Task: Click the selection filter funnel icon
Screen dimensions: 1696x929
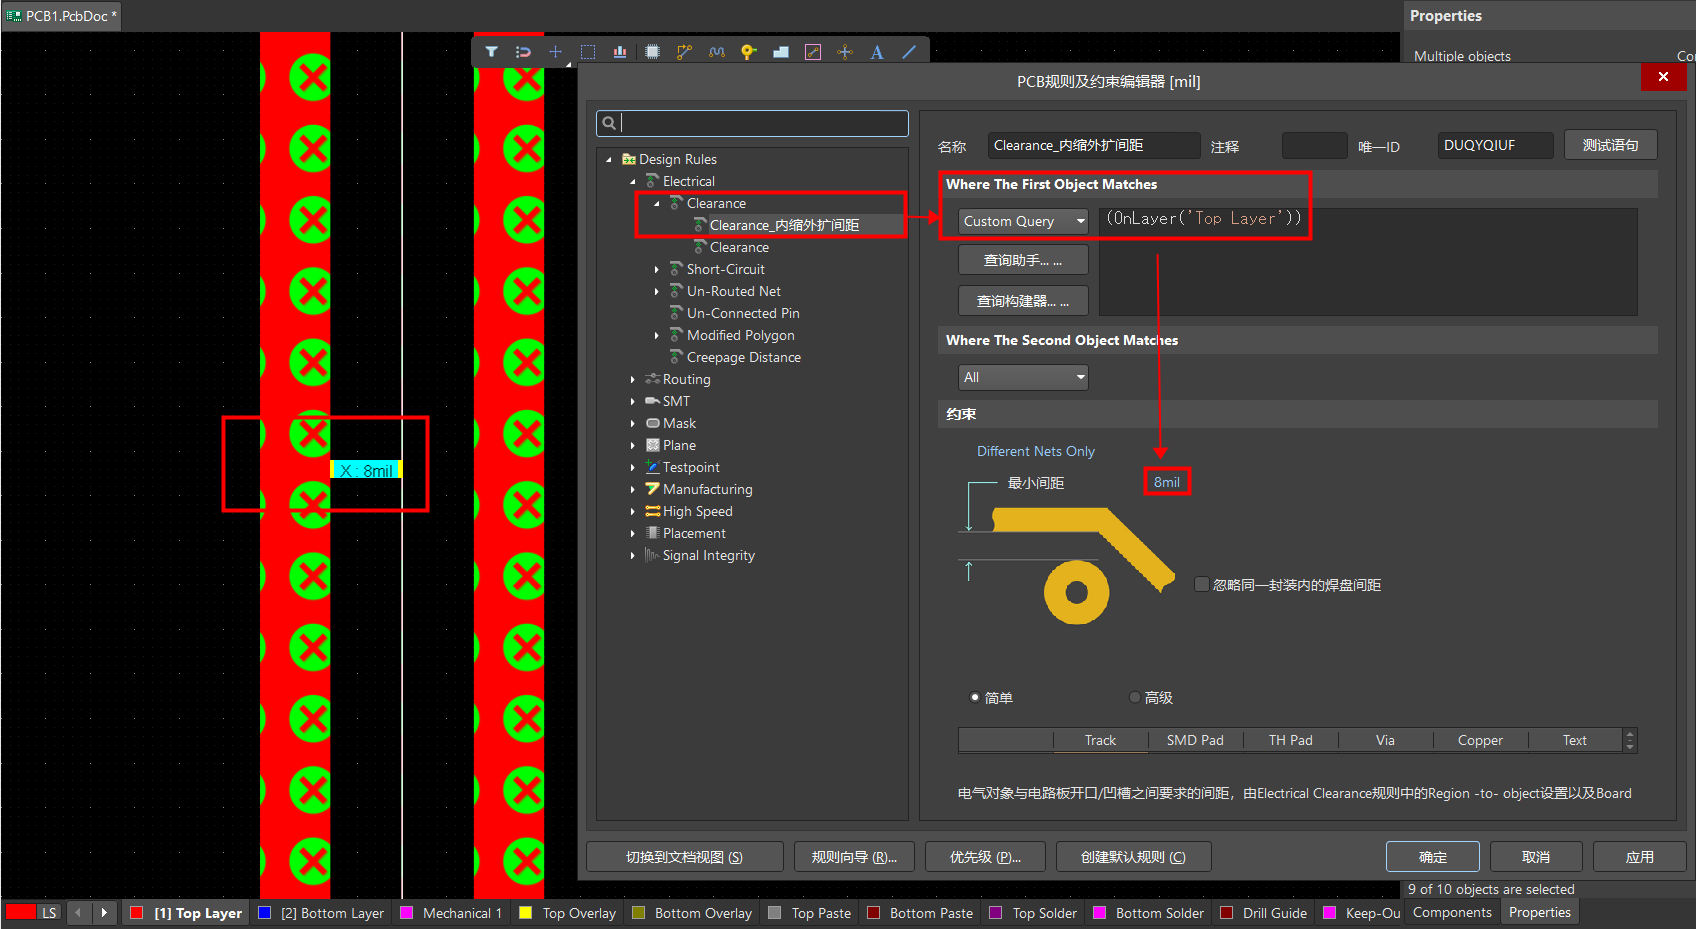Action: click(x=491, y=52)
